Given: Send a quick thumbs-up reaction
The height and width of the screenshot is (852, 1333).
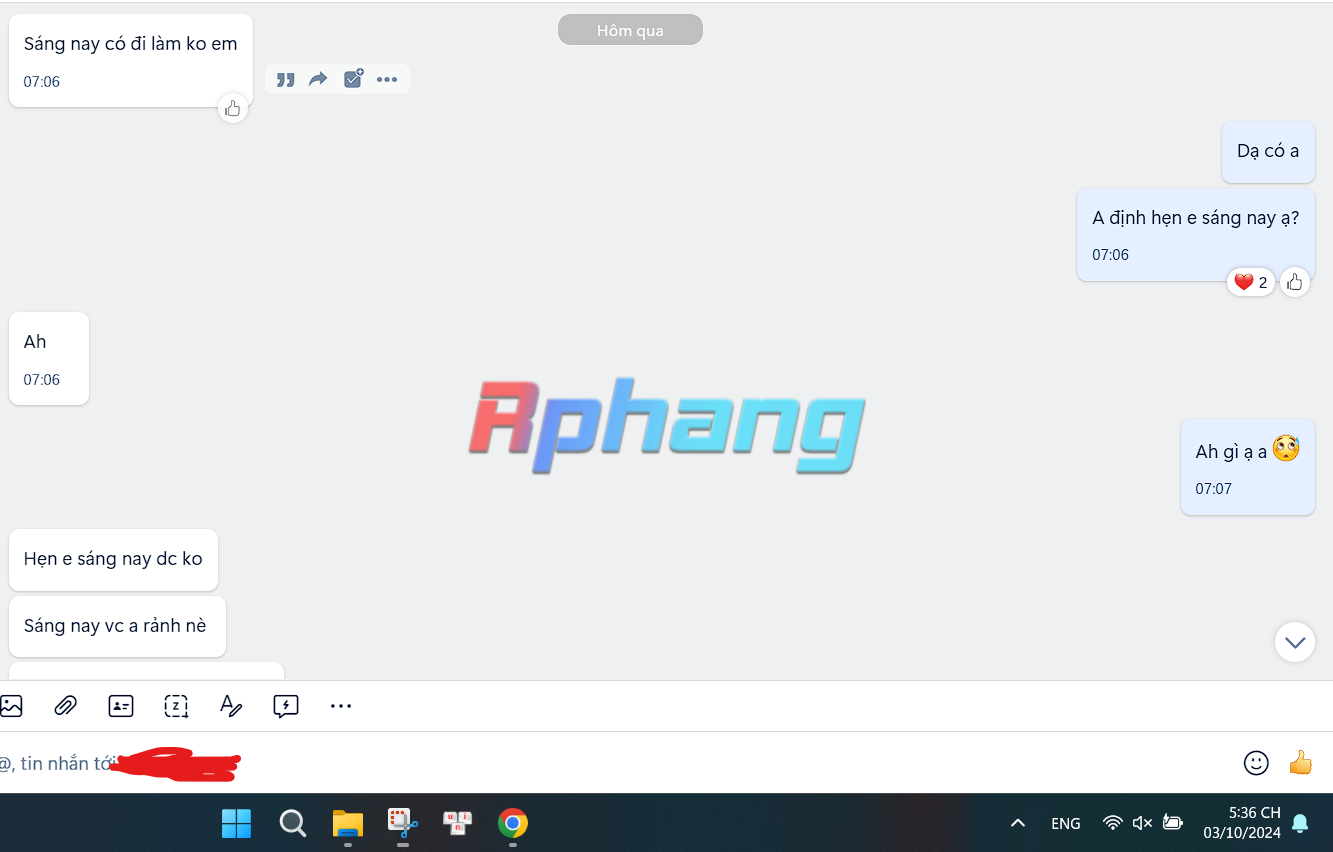Looking at the screenshot, I should pos(1301,763).
